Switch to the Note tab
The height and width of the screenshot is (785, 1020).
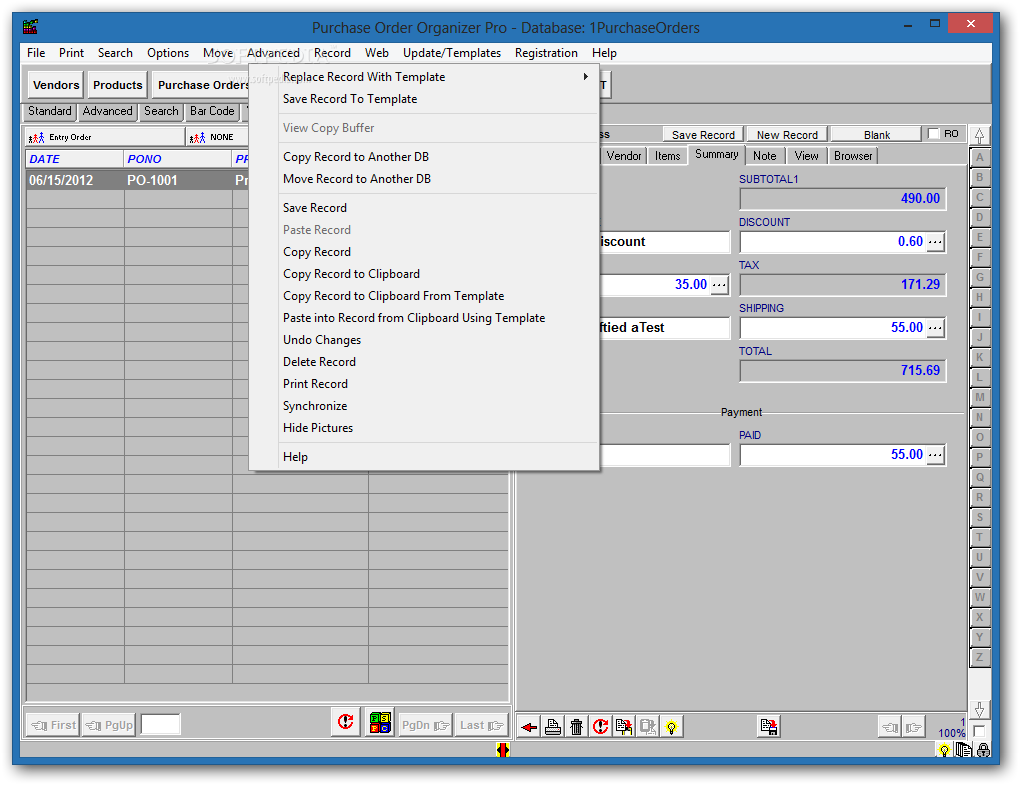pyautogui.click(x=764, y=156)
